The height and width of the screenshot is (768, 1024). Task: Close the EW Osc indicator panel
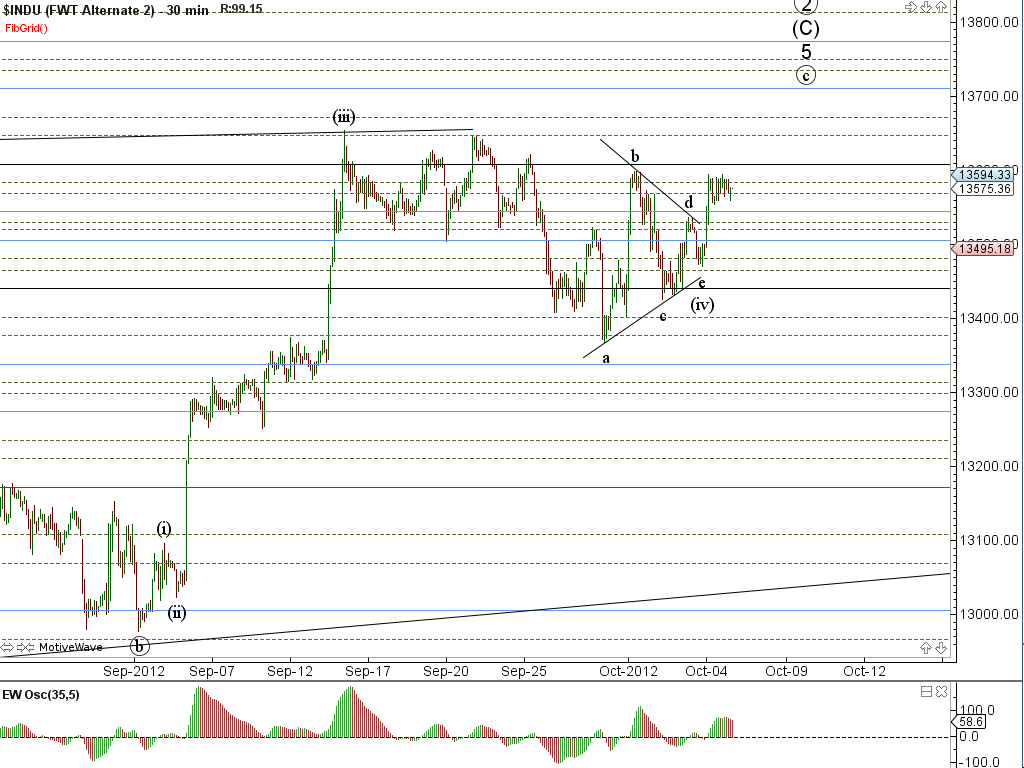941,691
